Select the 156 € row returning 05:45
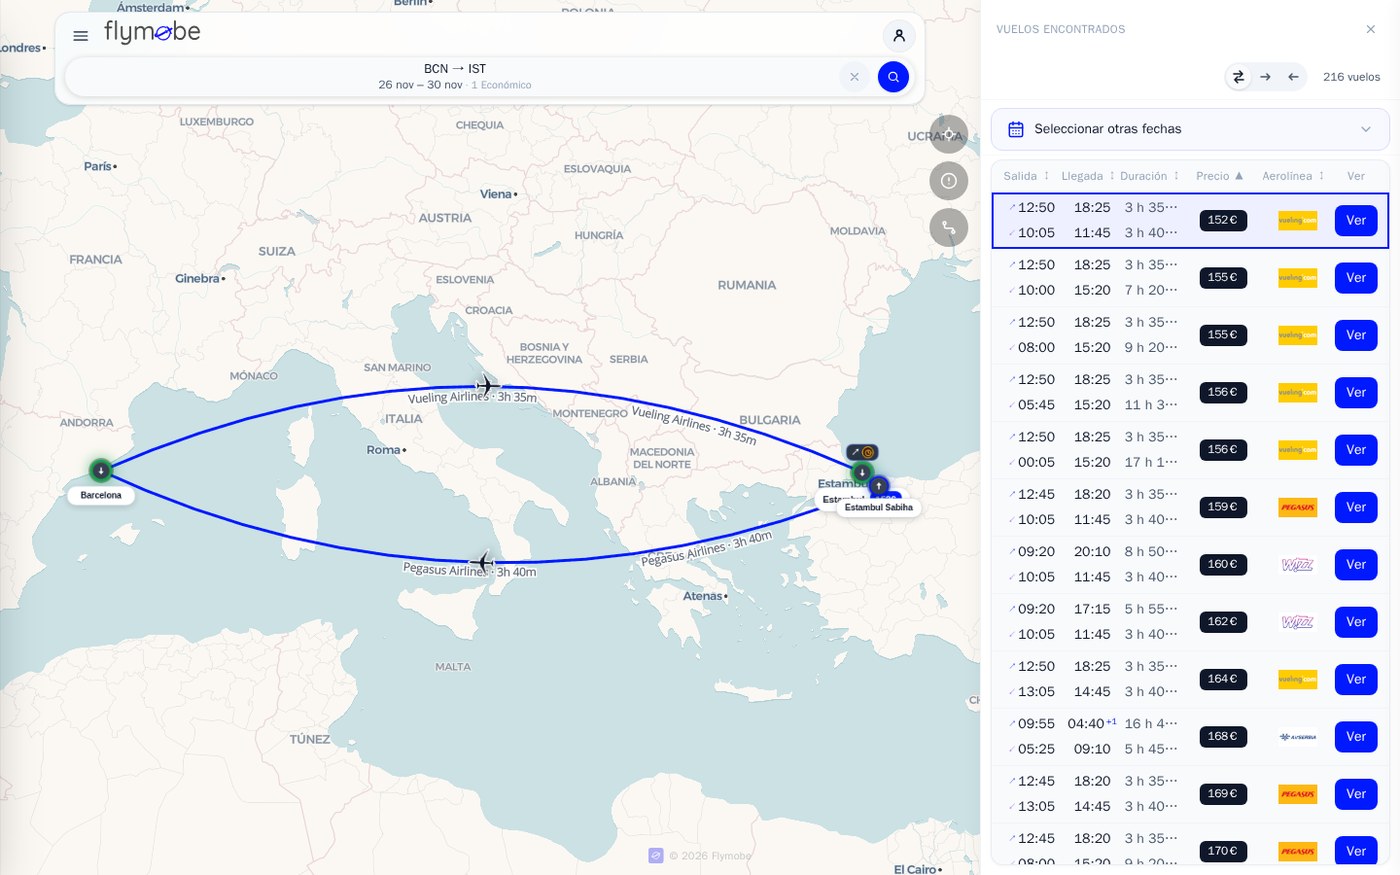Screen dimensions: 1400x875 coord(1190,393)
